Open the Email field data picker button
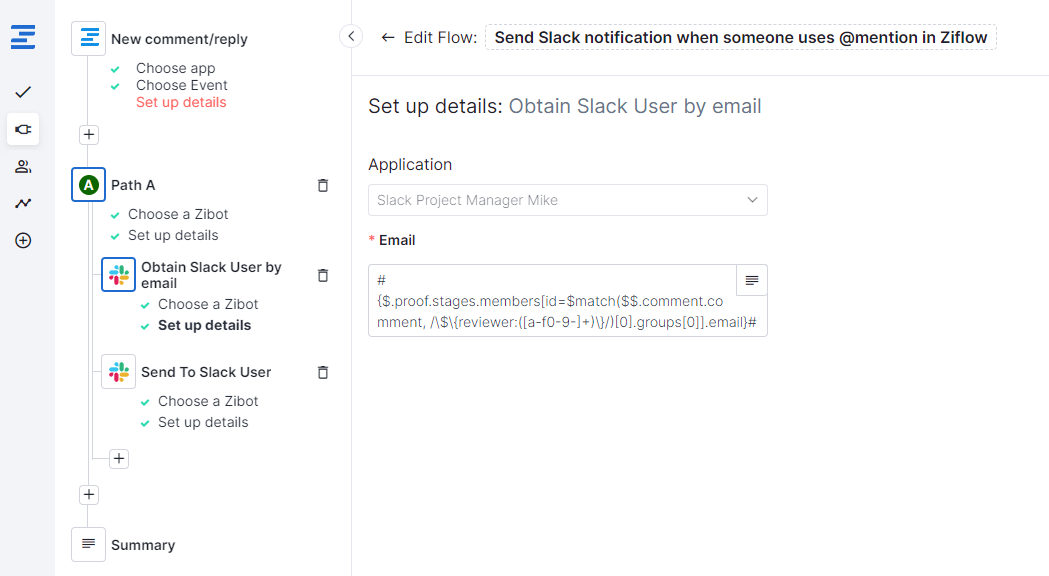 (751, 281)
